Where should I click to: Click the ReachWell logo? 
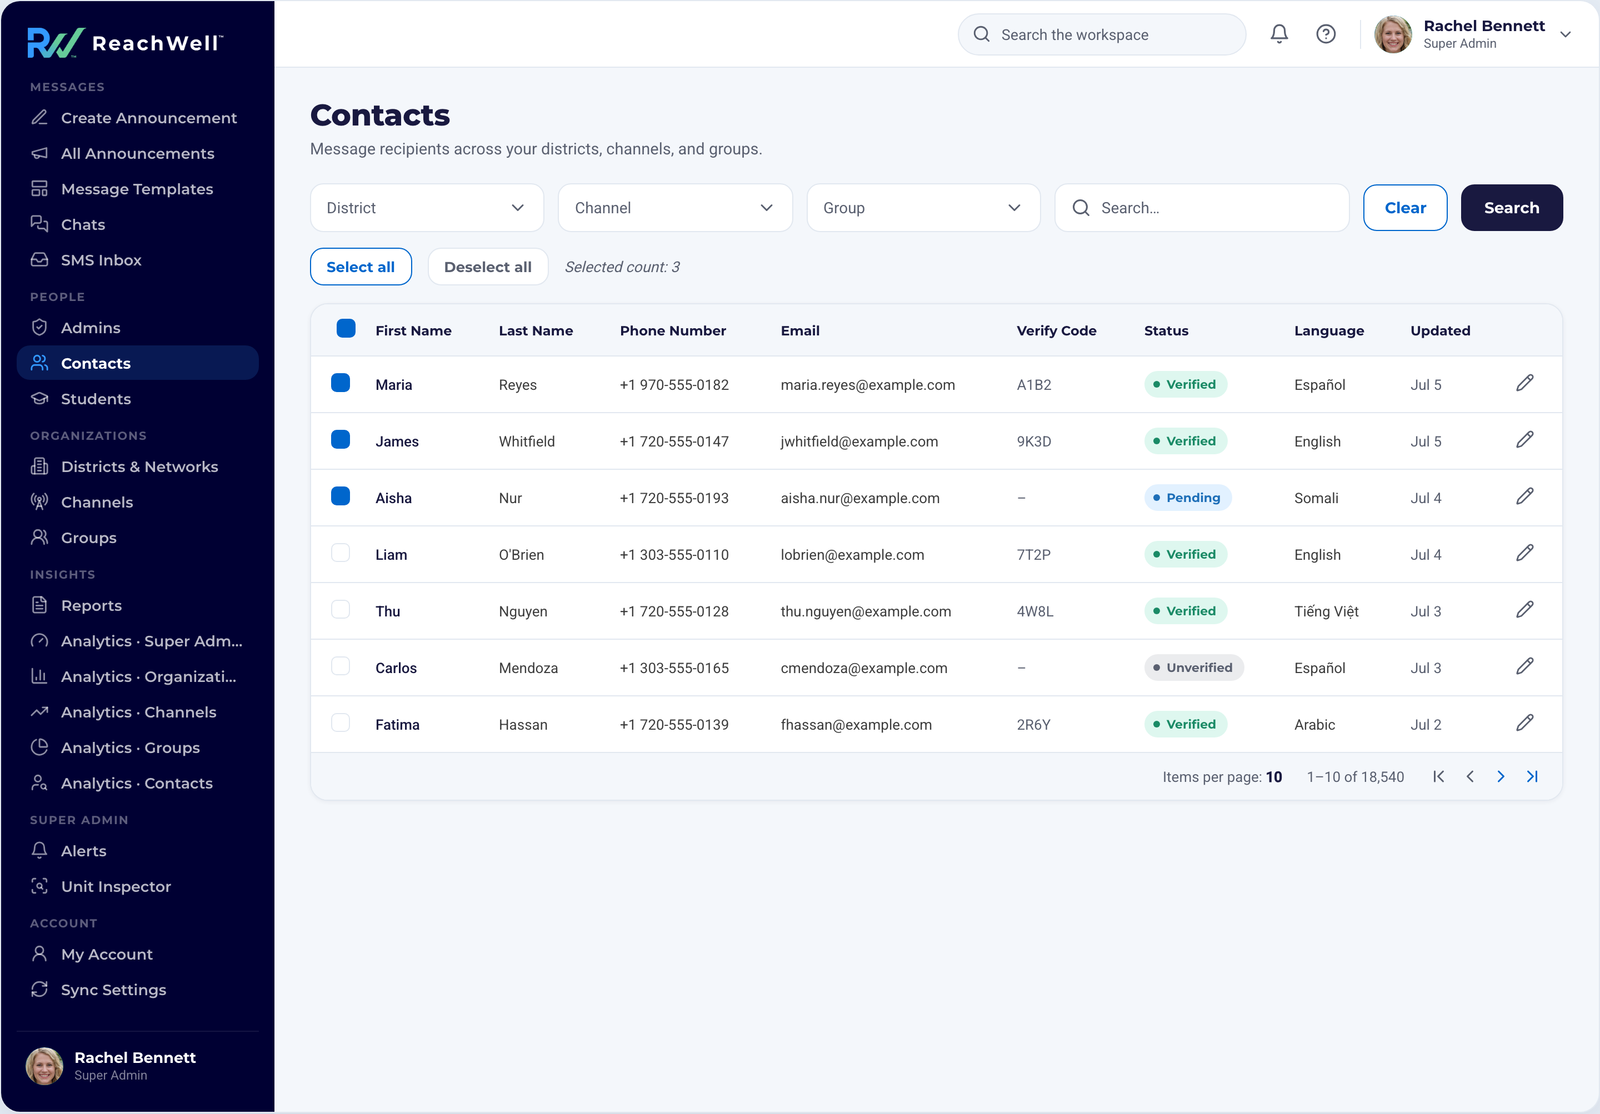125,42
